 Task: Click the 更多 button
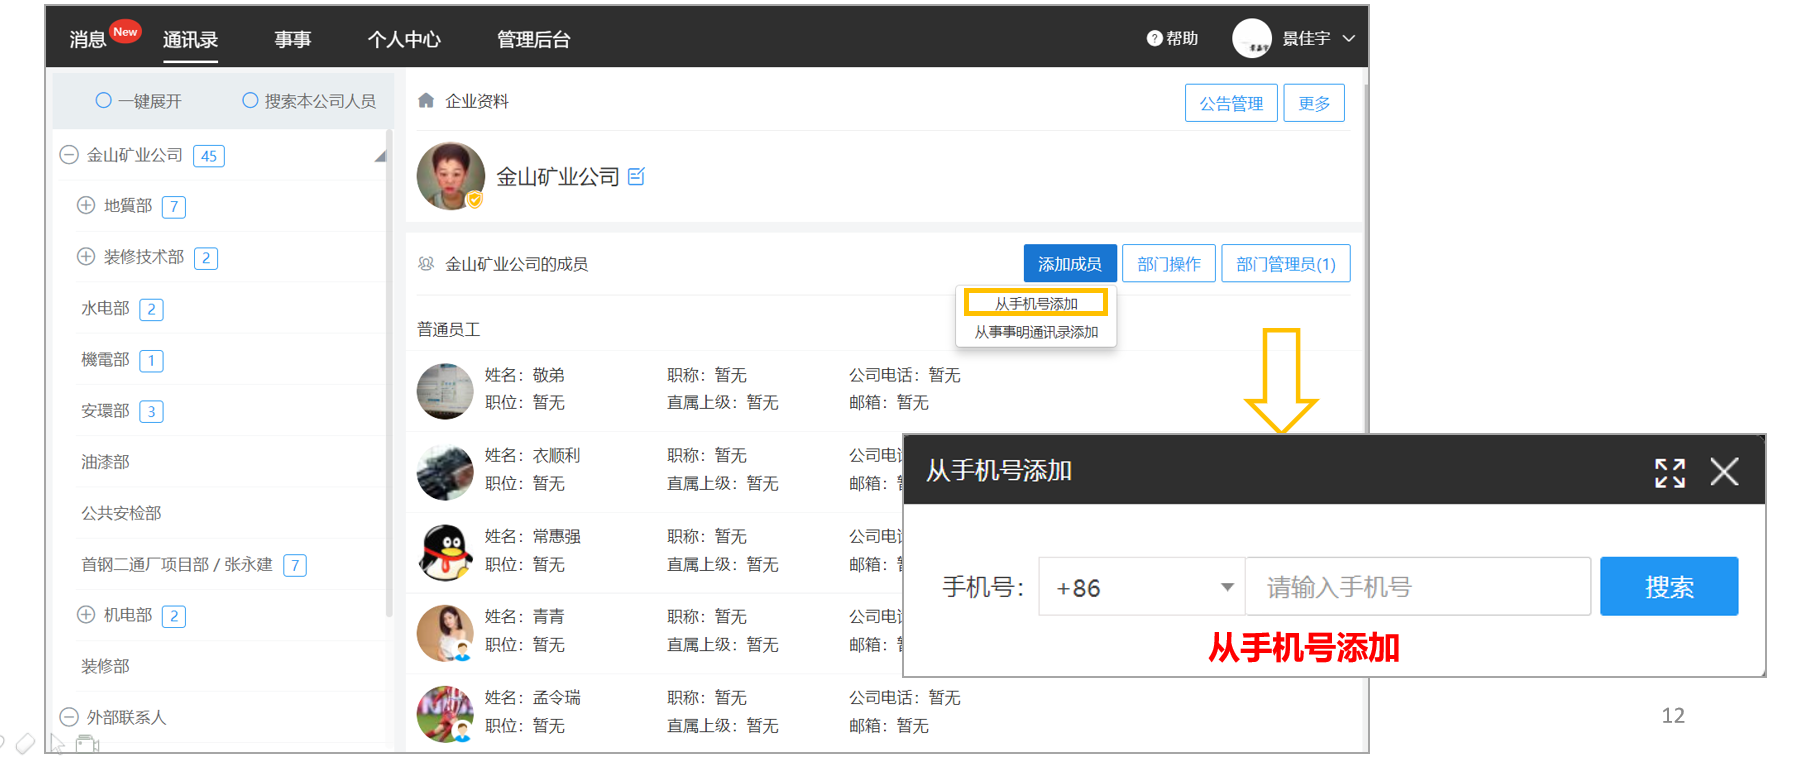(x=1314, y=103)
